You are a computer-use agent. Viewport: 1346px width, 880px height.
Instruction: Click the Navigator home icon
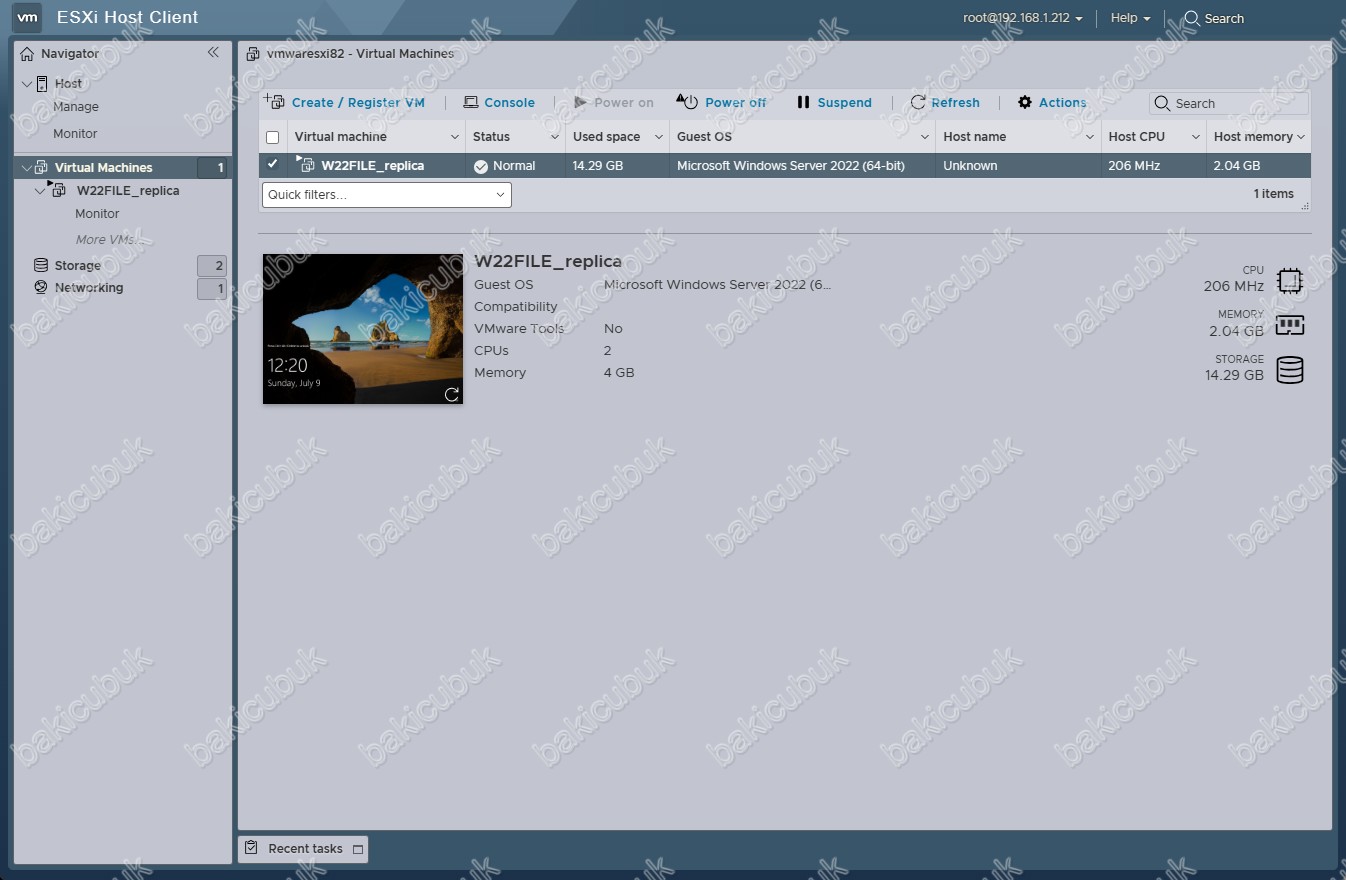pos(27,54)
